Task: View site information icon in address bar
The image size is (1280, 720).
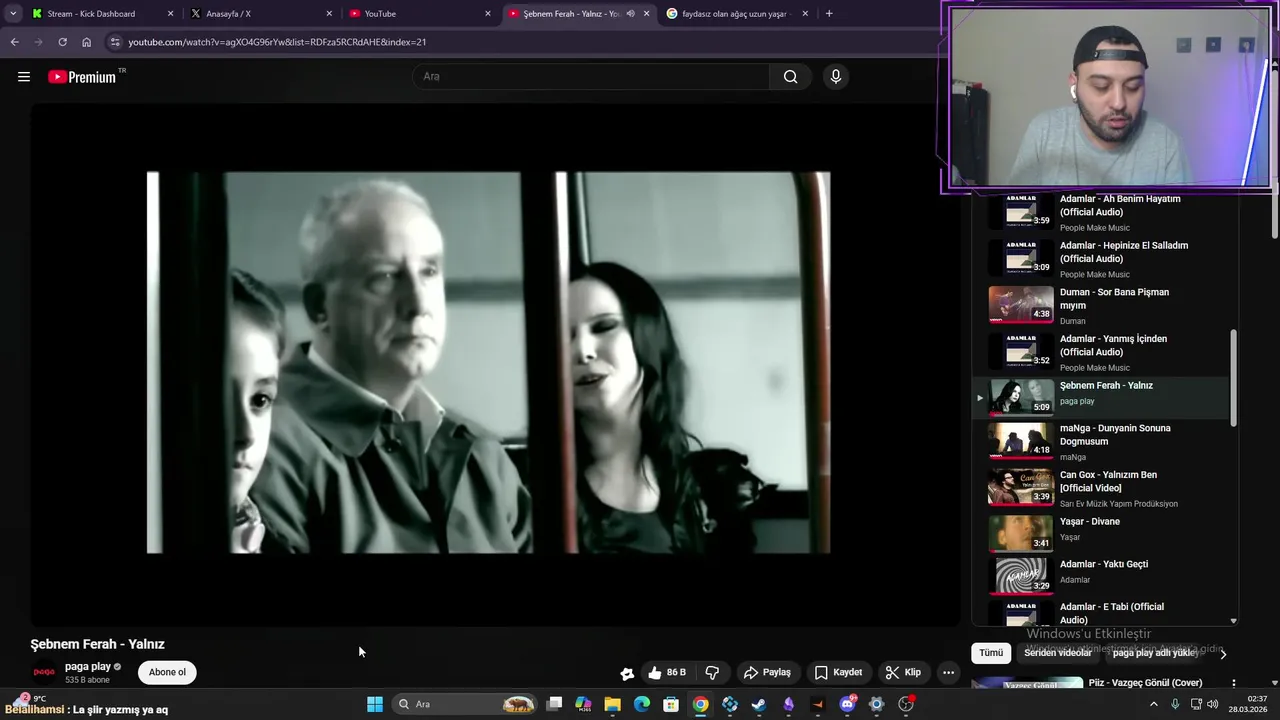Action: pos(114,42)
